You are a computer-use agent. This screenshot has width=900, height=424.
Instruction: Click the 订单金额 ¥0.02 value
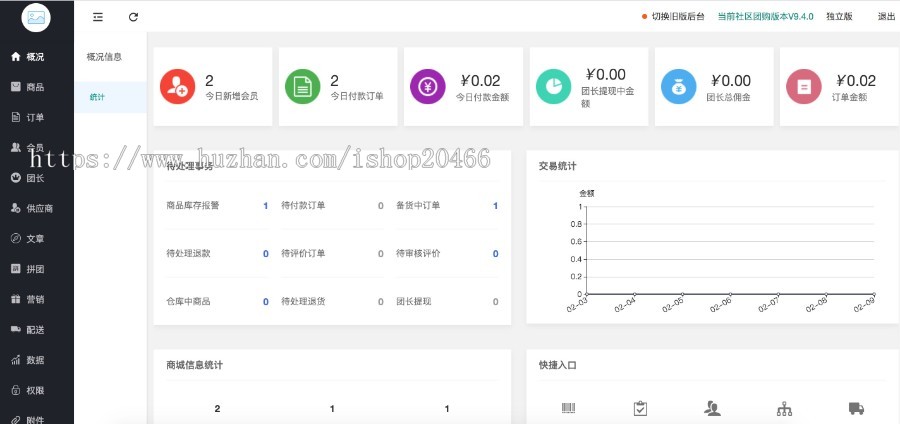[856, 81]
